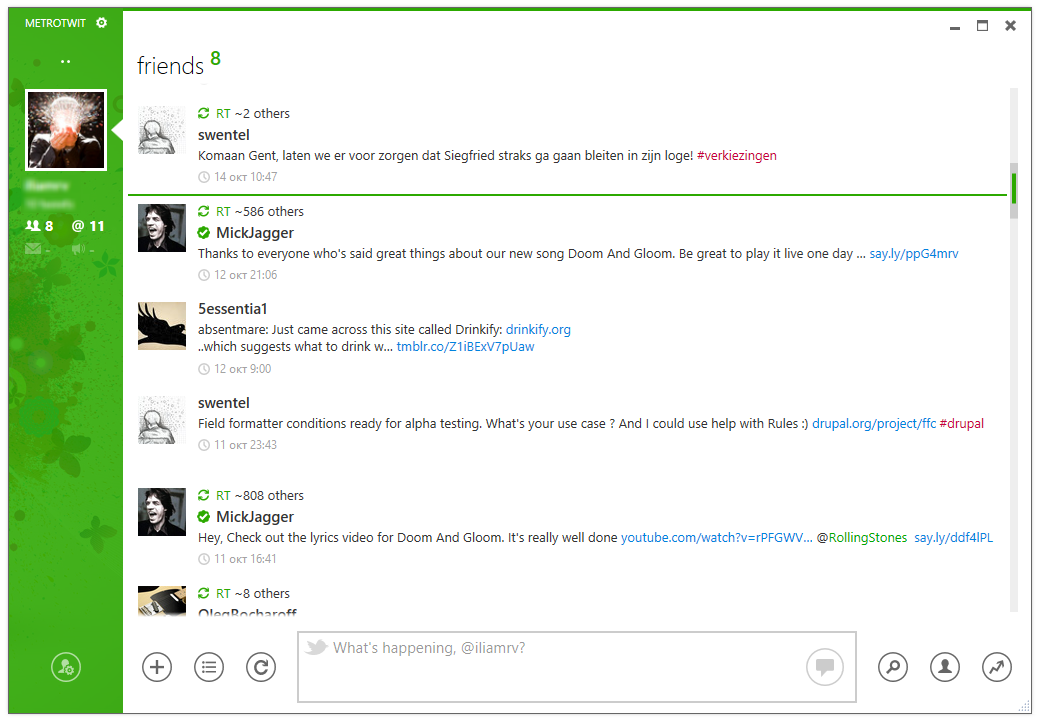The width and height of the screenshot is (1041, 727).
Task: Select the friends column counter in sidebar
Action: [40, 226]
